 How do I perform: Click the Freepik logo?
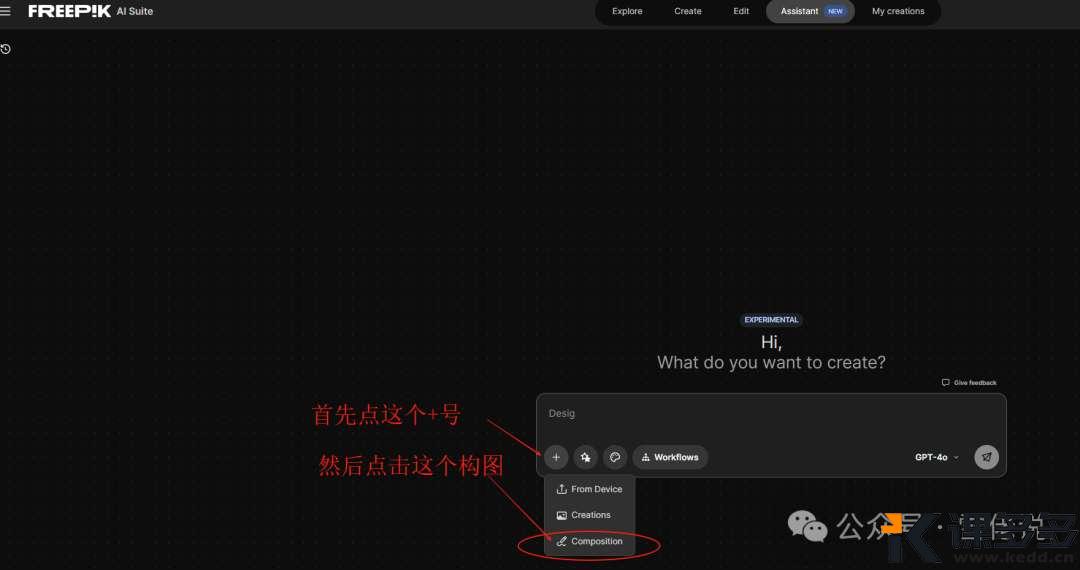click(x=70, y=11)
